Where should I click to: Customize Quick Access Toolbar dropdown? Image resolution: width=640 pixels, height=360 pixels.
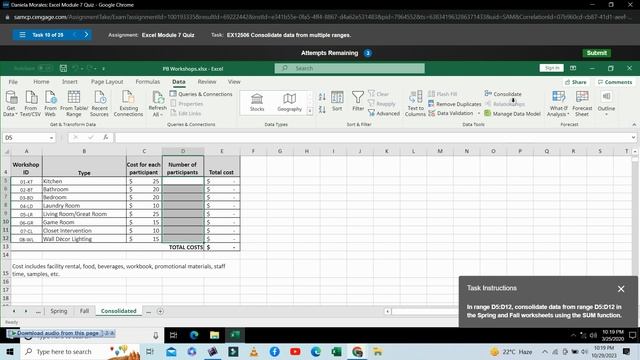coord(104,69)
